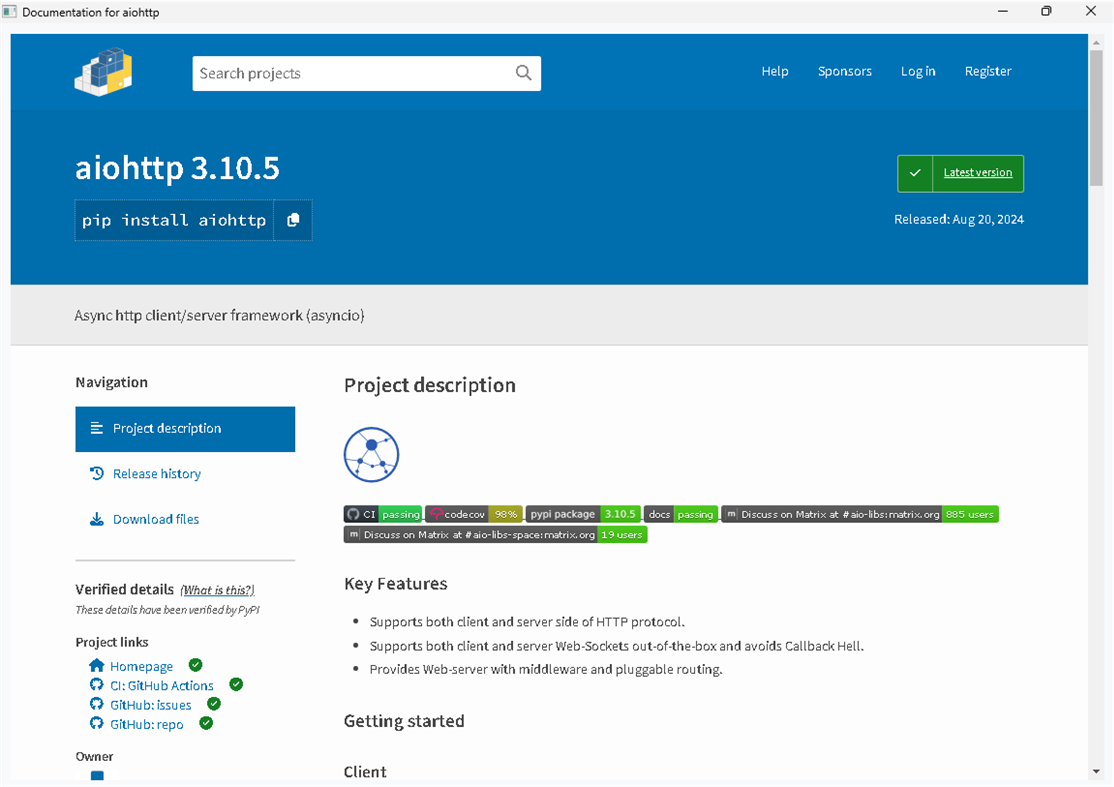This screenshot has width=1114, height=787.
Task: Click the codecov 98% badge
Action: coord(475,514)
